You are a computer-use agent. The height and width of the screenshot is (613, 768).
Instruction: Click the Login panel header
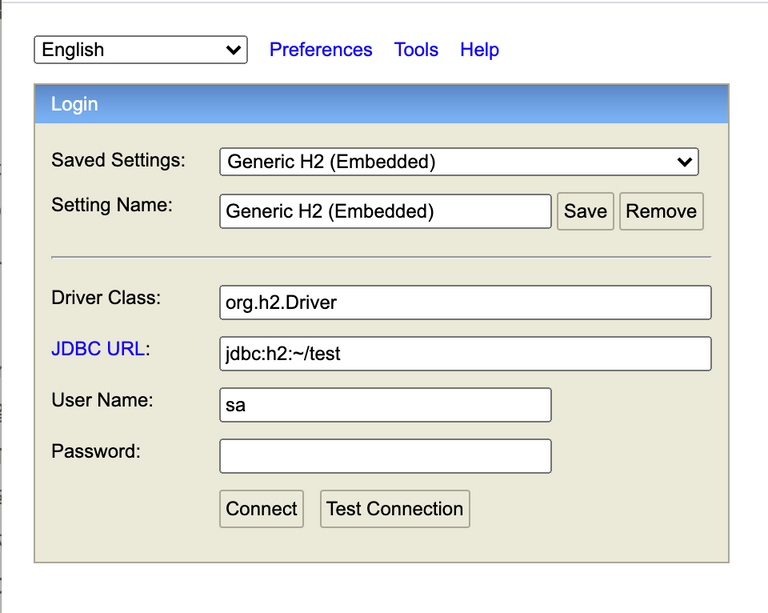pyautogui.click(x=382, y=104)
